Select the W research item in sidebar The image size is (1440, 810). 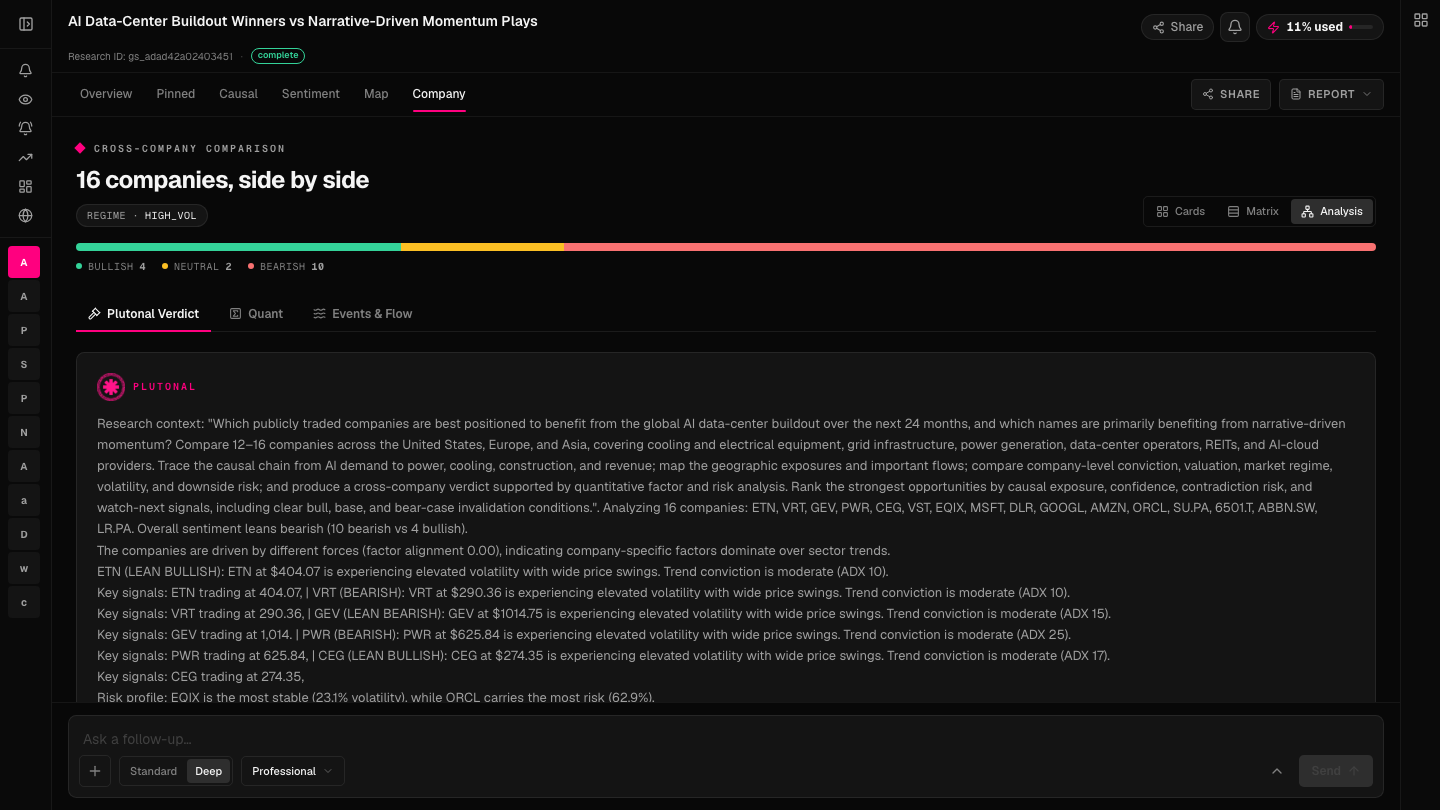[24, 568]
